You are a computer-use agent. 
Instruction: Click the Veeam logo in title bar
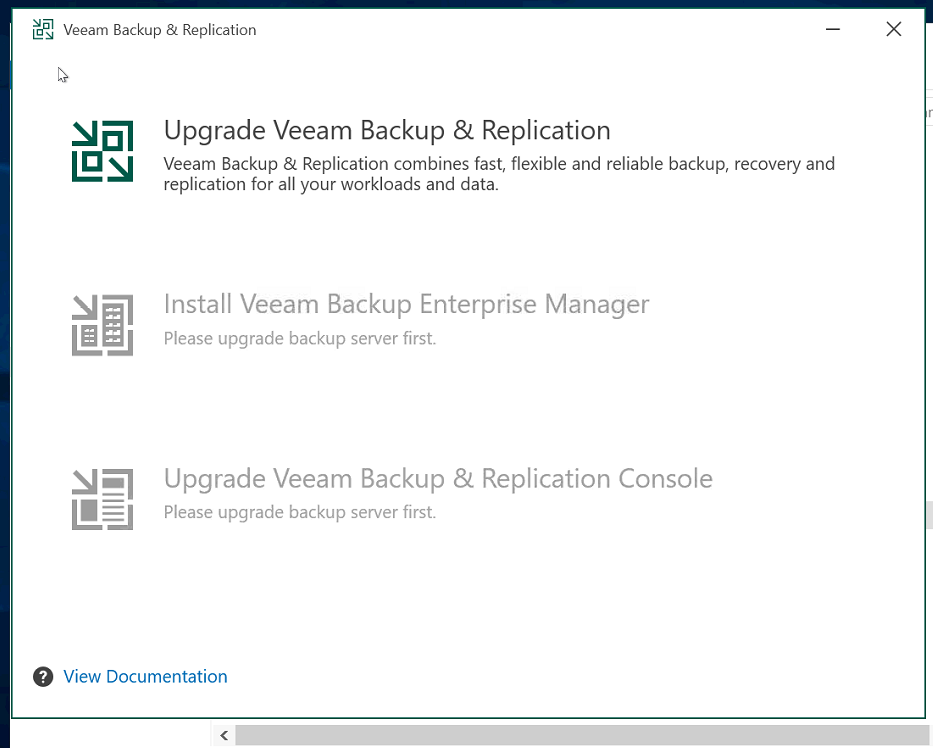coord(43,29)
